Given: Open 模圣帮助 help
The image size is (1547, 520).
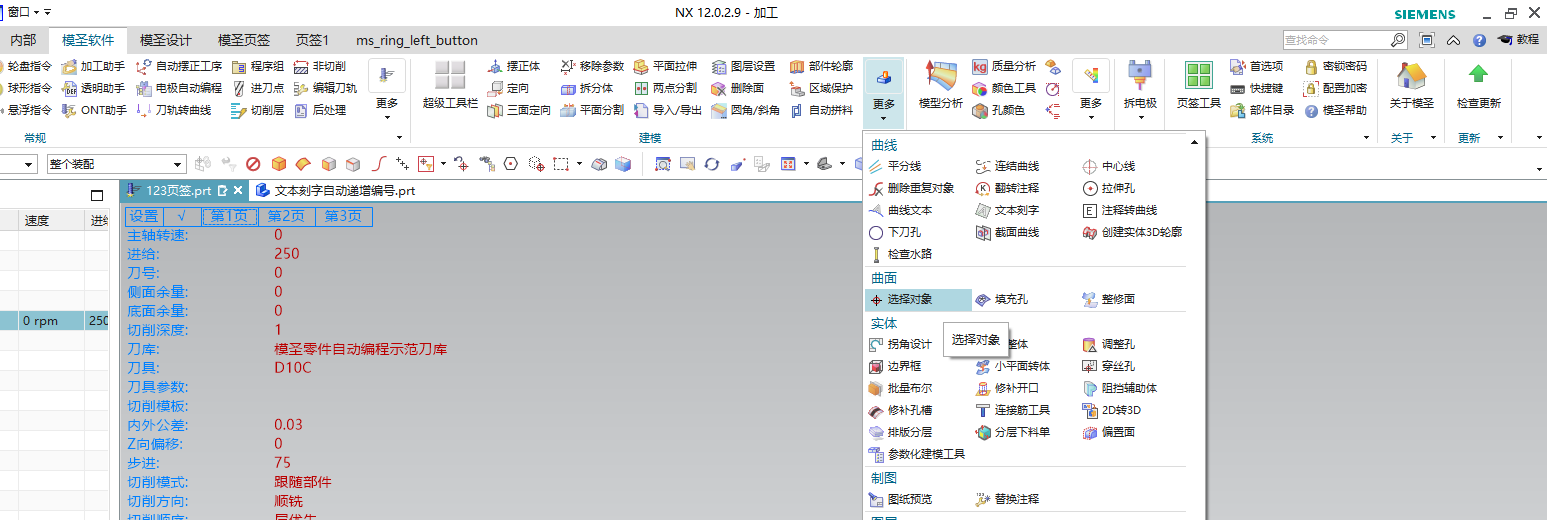Looking at the screenshot, I should coord(1335,110).
